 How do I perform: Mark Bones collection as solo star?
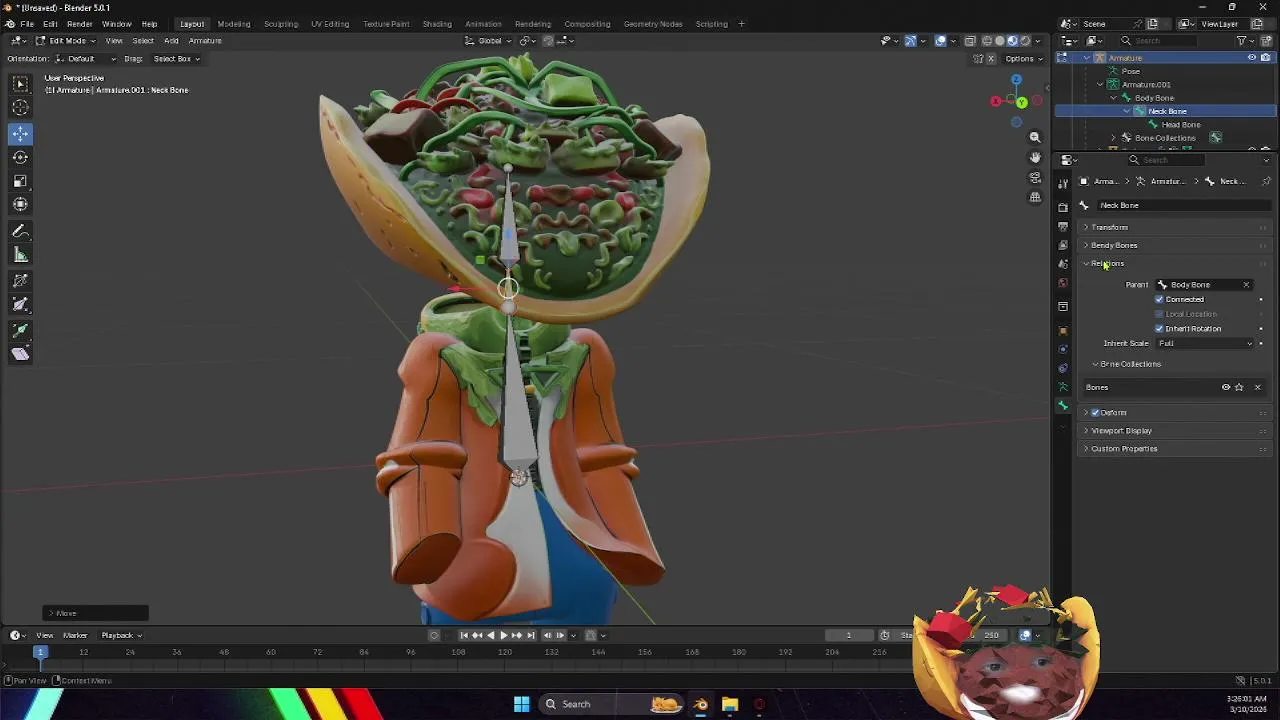(1239, 387)
